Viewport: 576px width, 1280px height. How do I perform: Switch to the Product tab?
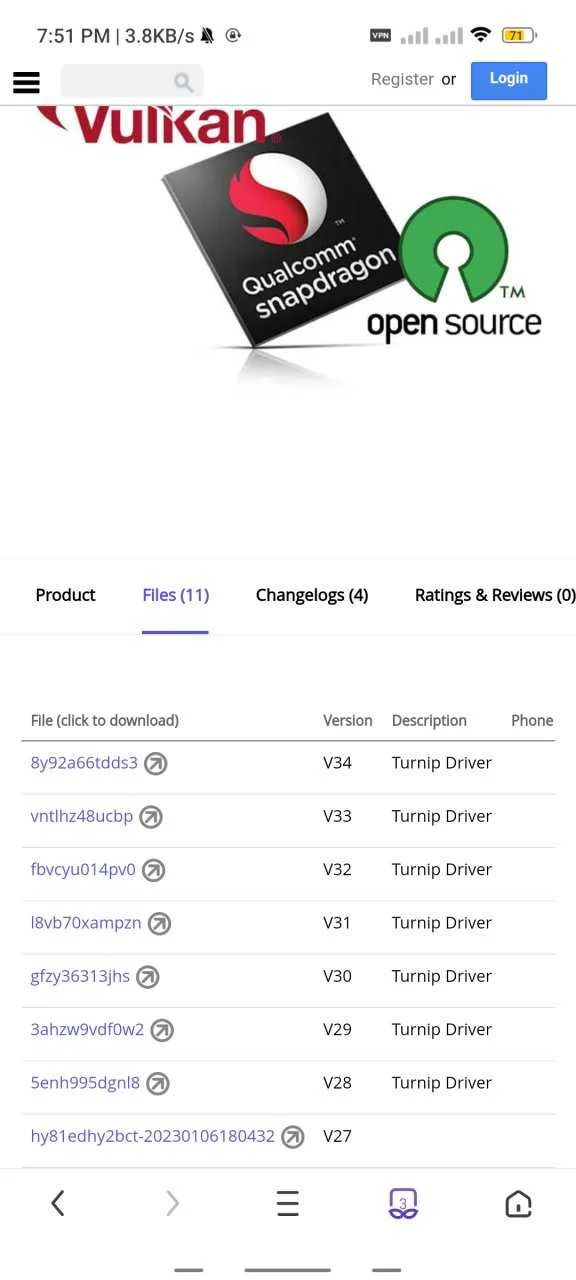tap(65, 595)
